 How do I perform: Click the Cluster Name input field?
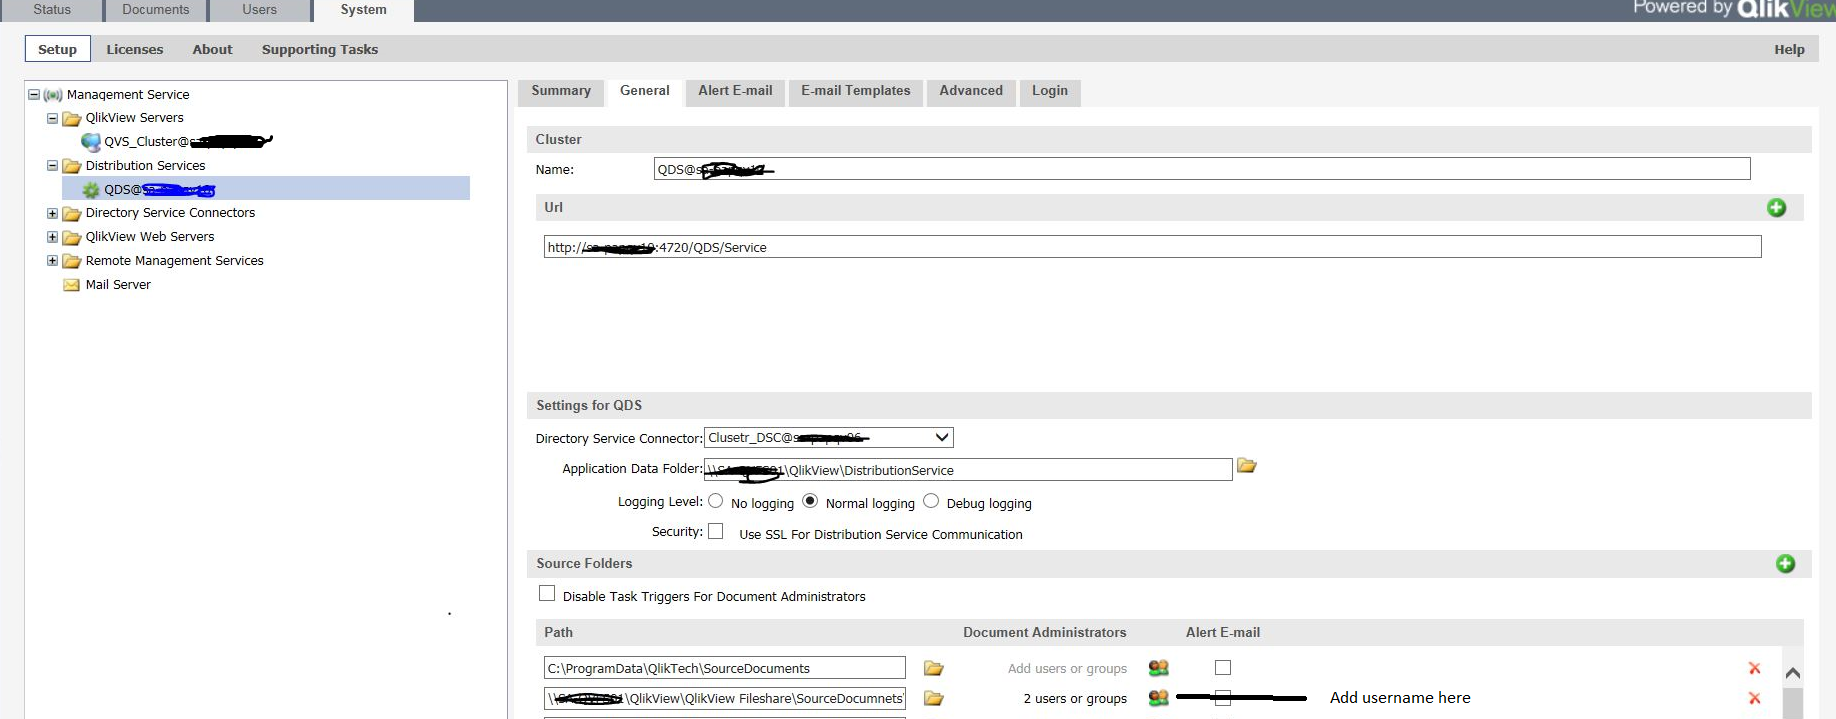pos(1202,169)
